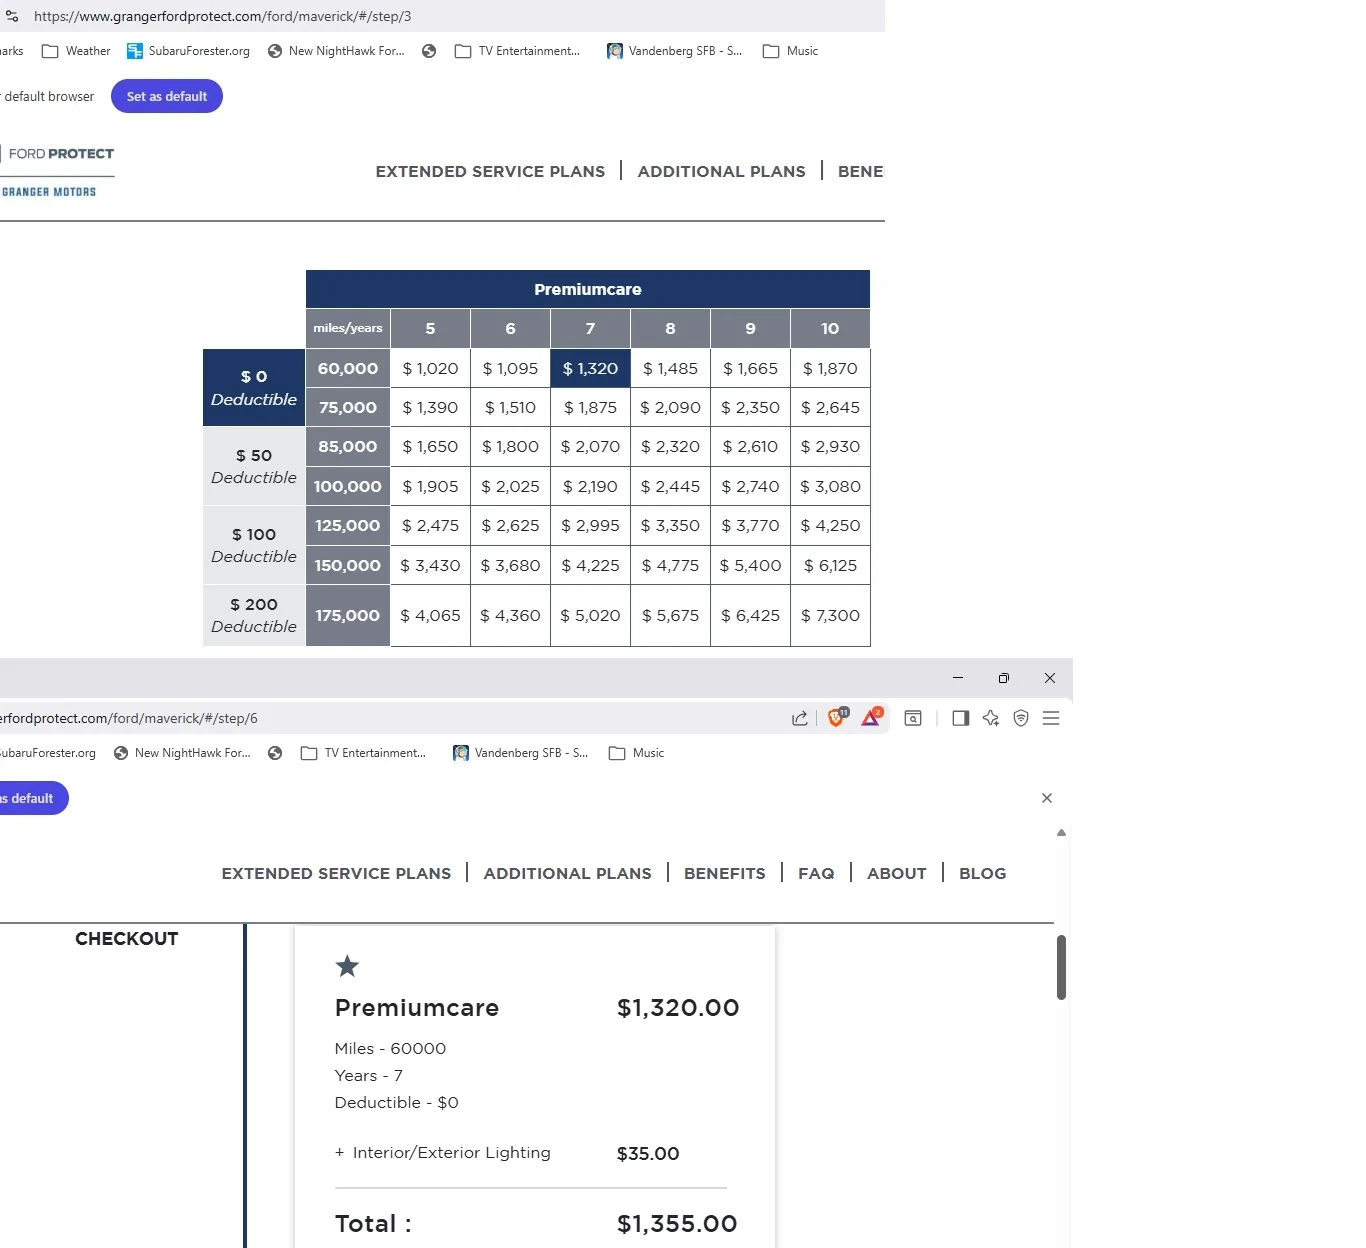Open TV Entertainment folder in the upper window
The image size is (1366, 1248).
[517, 51]
